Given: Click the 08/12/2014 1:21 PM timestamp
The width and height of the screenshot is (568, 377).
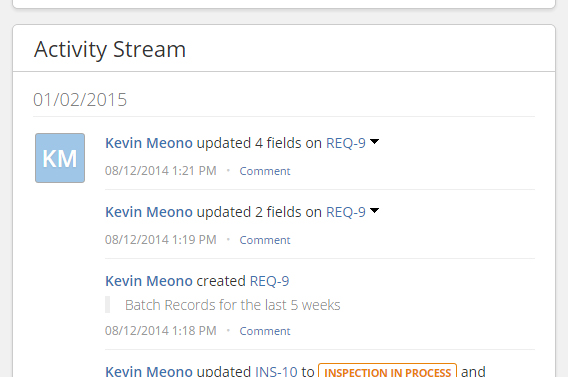Looking at the screenshot, I should pyautogui.click(x=160, y=171).
